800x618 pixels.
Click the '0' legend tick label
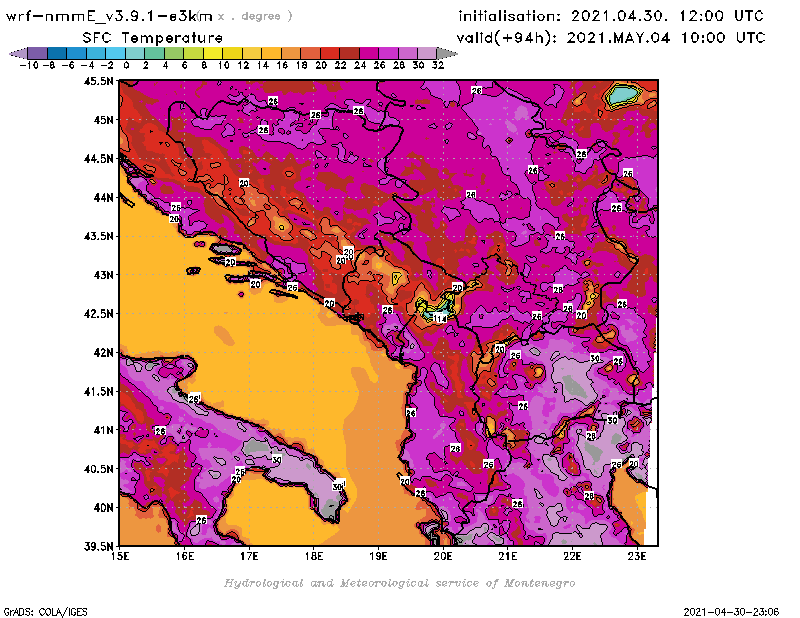tap(126, 66)
